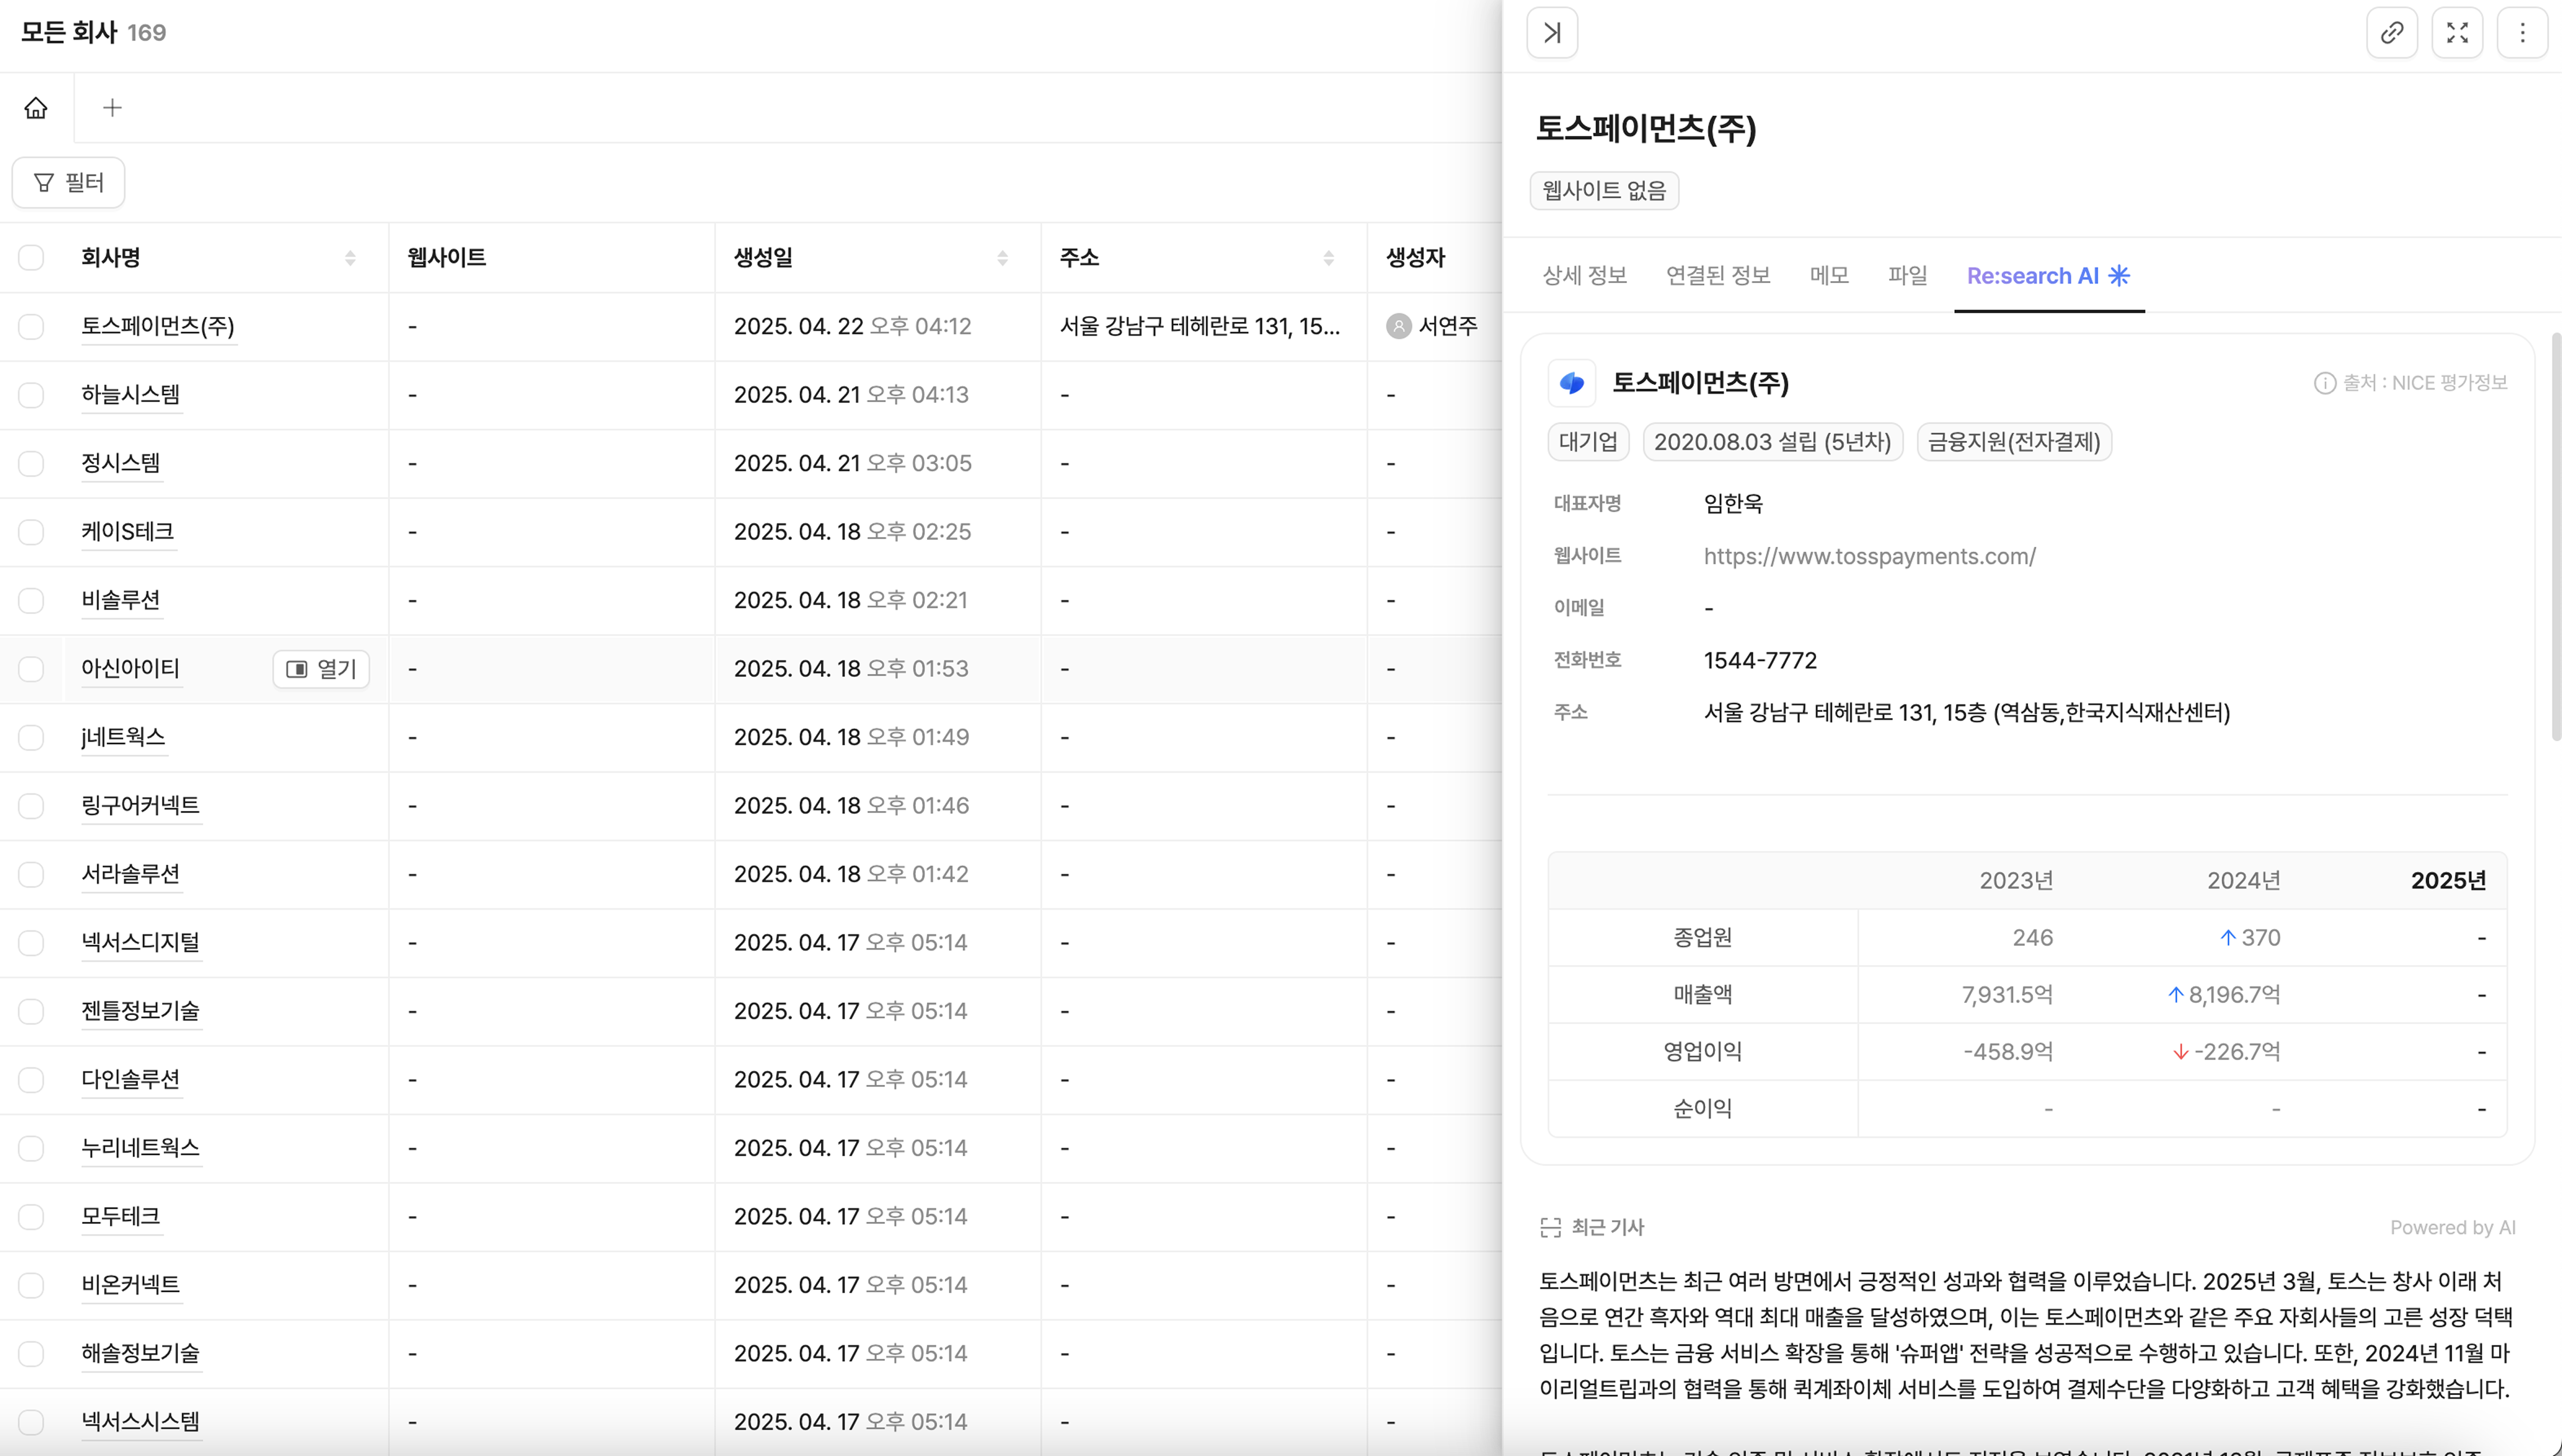Click the info icon beside 출처 NICE 평가정보
The height and width of the screenshot is (1456, 2562).
click(x=2325, y=383)
